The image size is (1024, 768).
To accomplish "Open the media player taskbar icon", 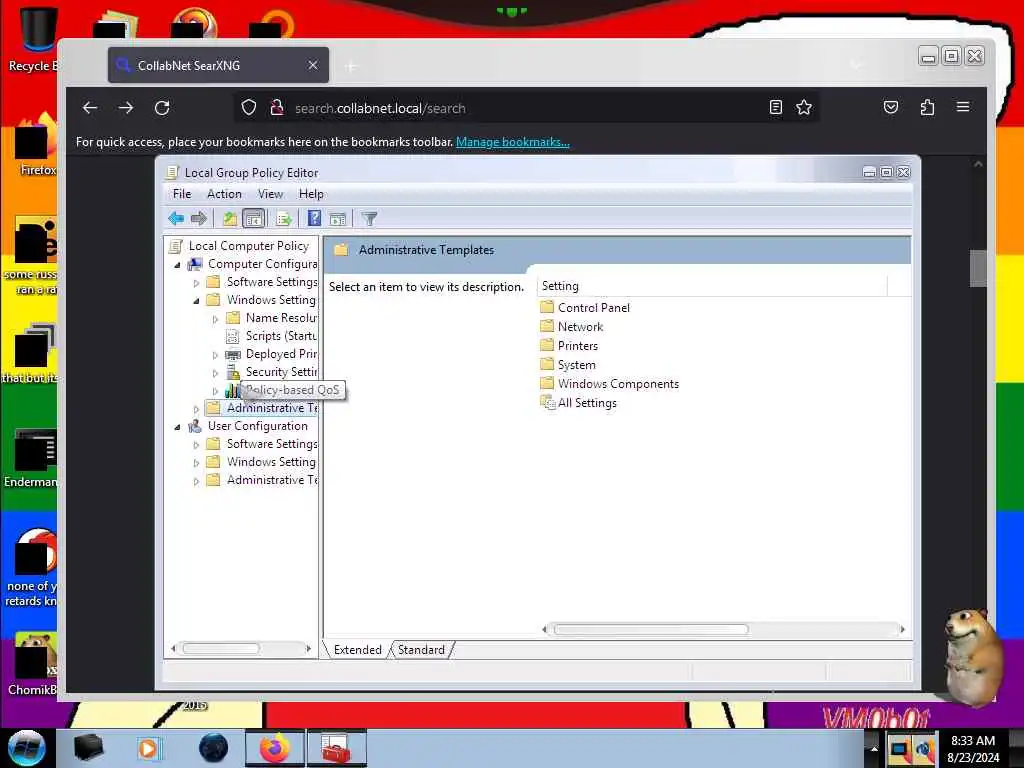I will pyautogui.click(x=148, y=748).
